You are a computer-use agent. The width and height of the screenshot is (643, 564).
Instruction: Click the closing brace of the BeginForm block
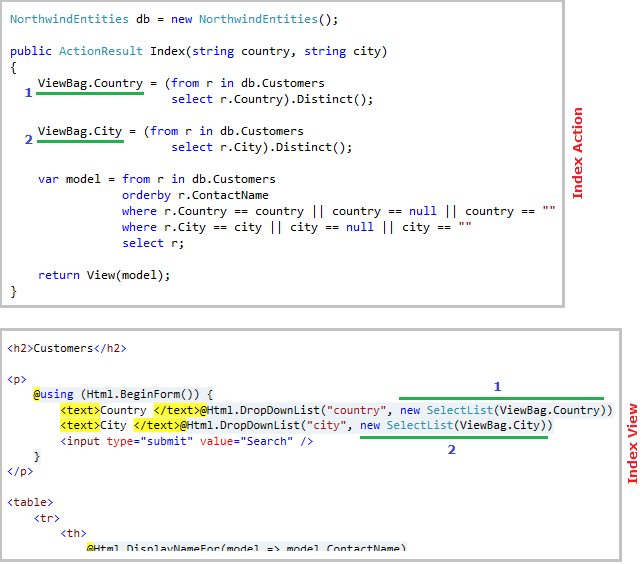pyautogui.click(x=37, y=457)
